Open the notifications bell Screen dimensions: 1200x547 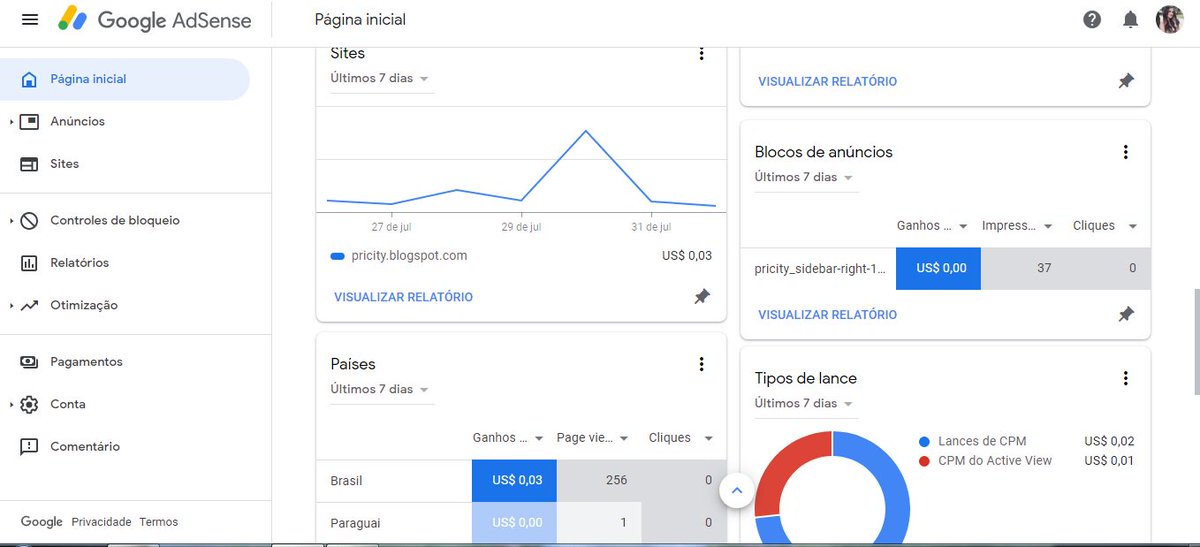point(1130,20)
